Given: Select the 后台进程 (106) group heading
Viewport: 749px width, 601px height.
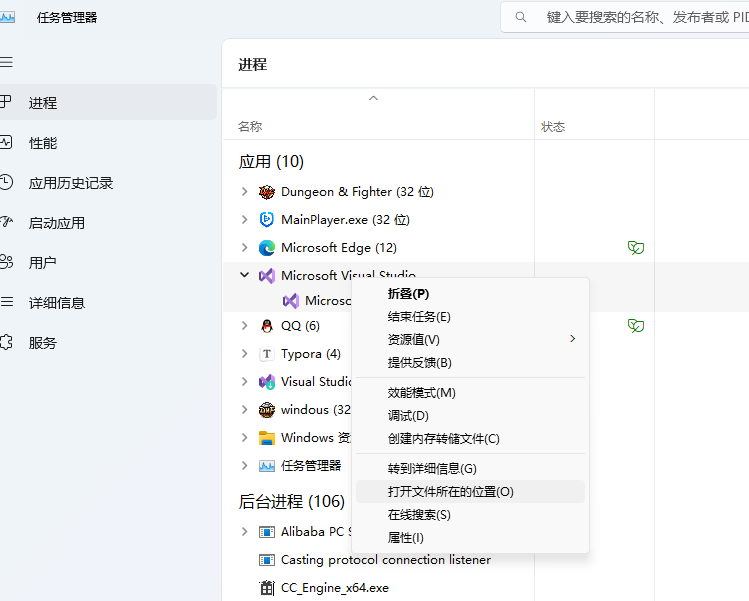Looking at the screenshot, I should coord(291,502).
